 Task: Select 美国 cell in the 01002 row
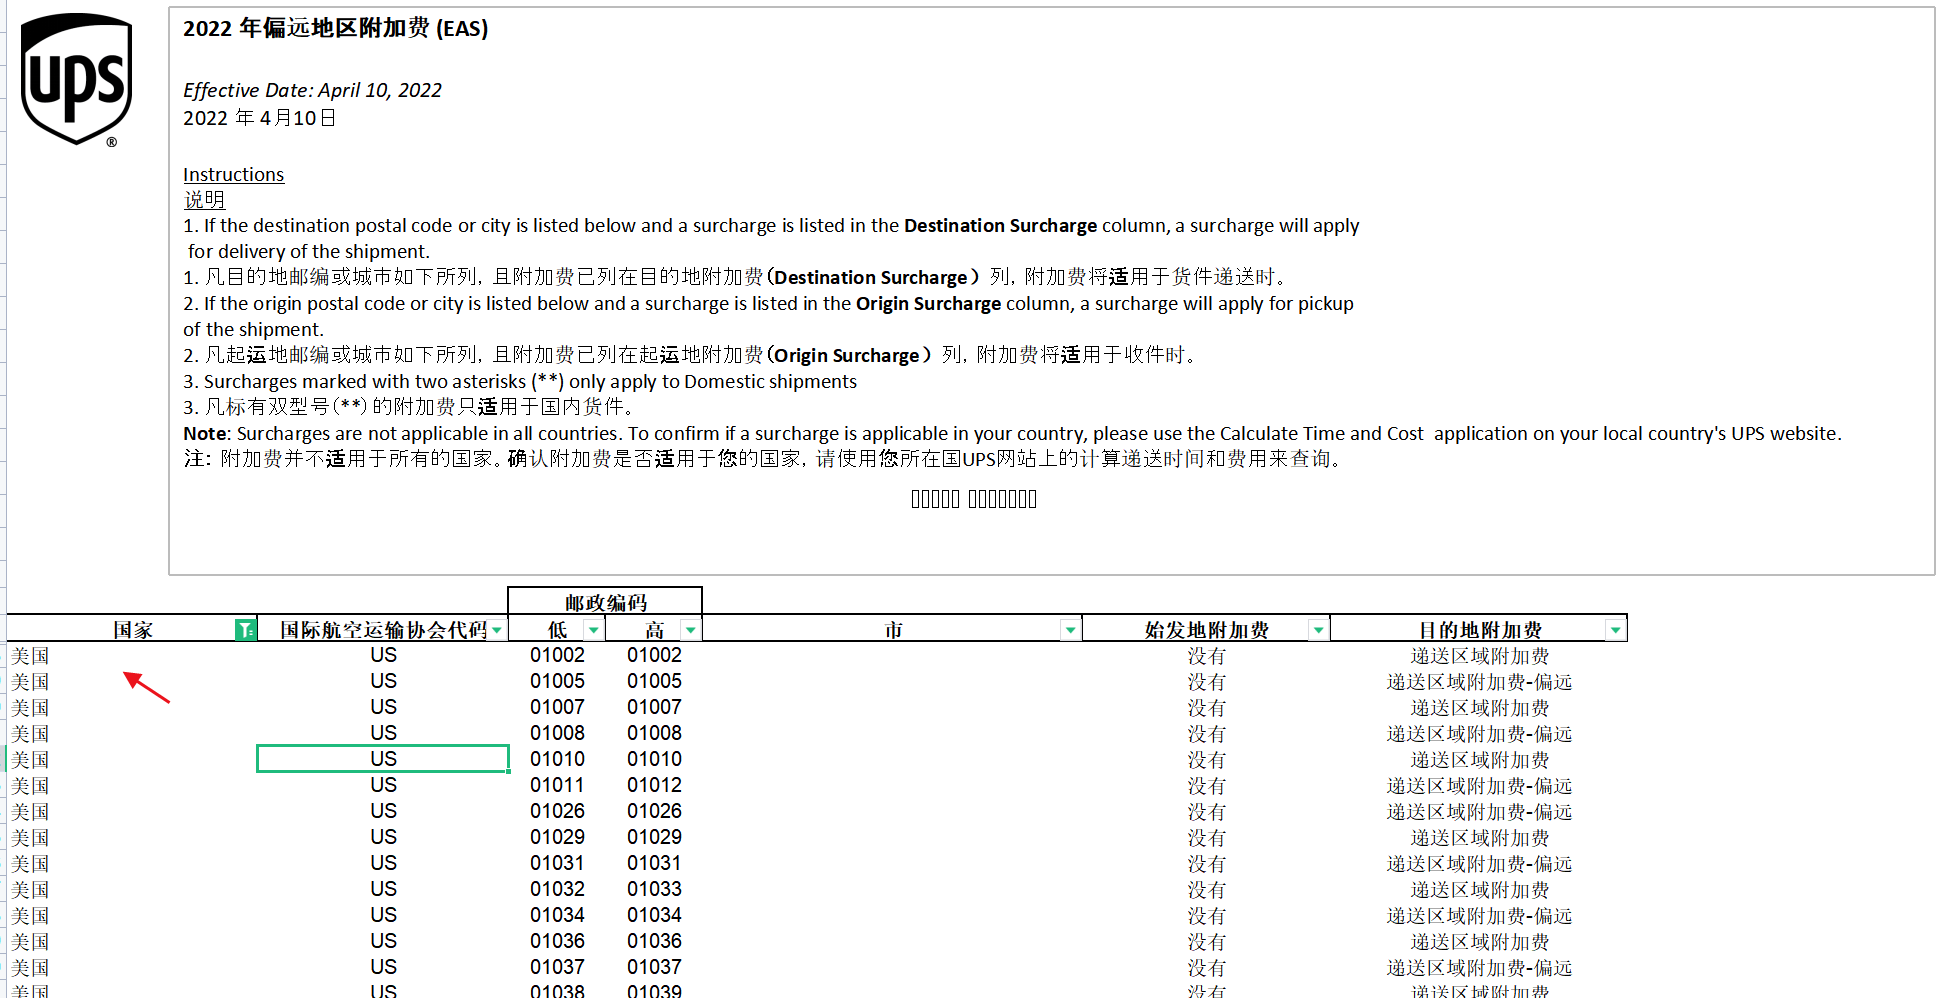[132, 656]
